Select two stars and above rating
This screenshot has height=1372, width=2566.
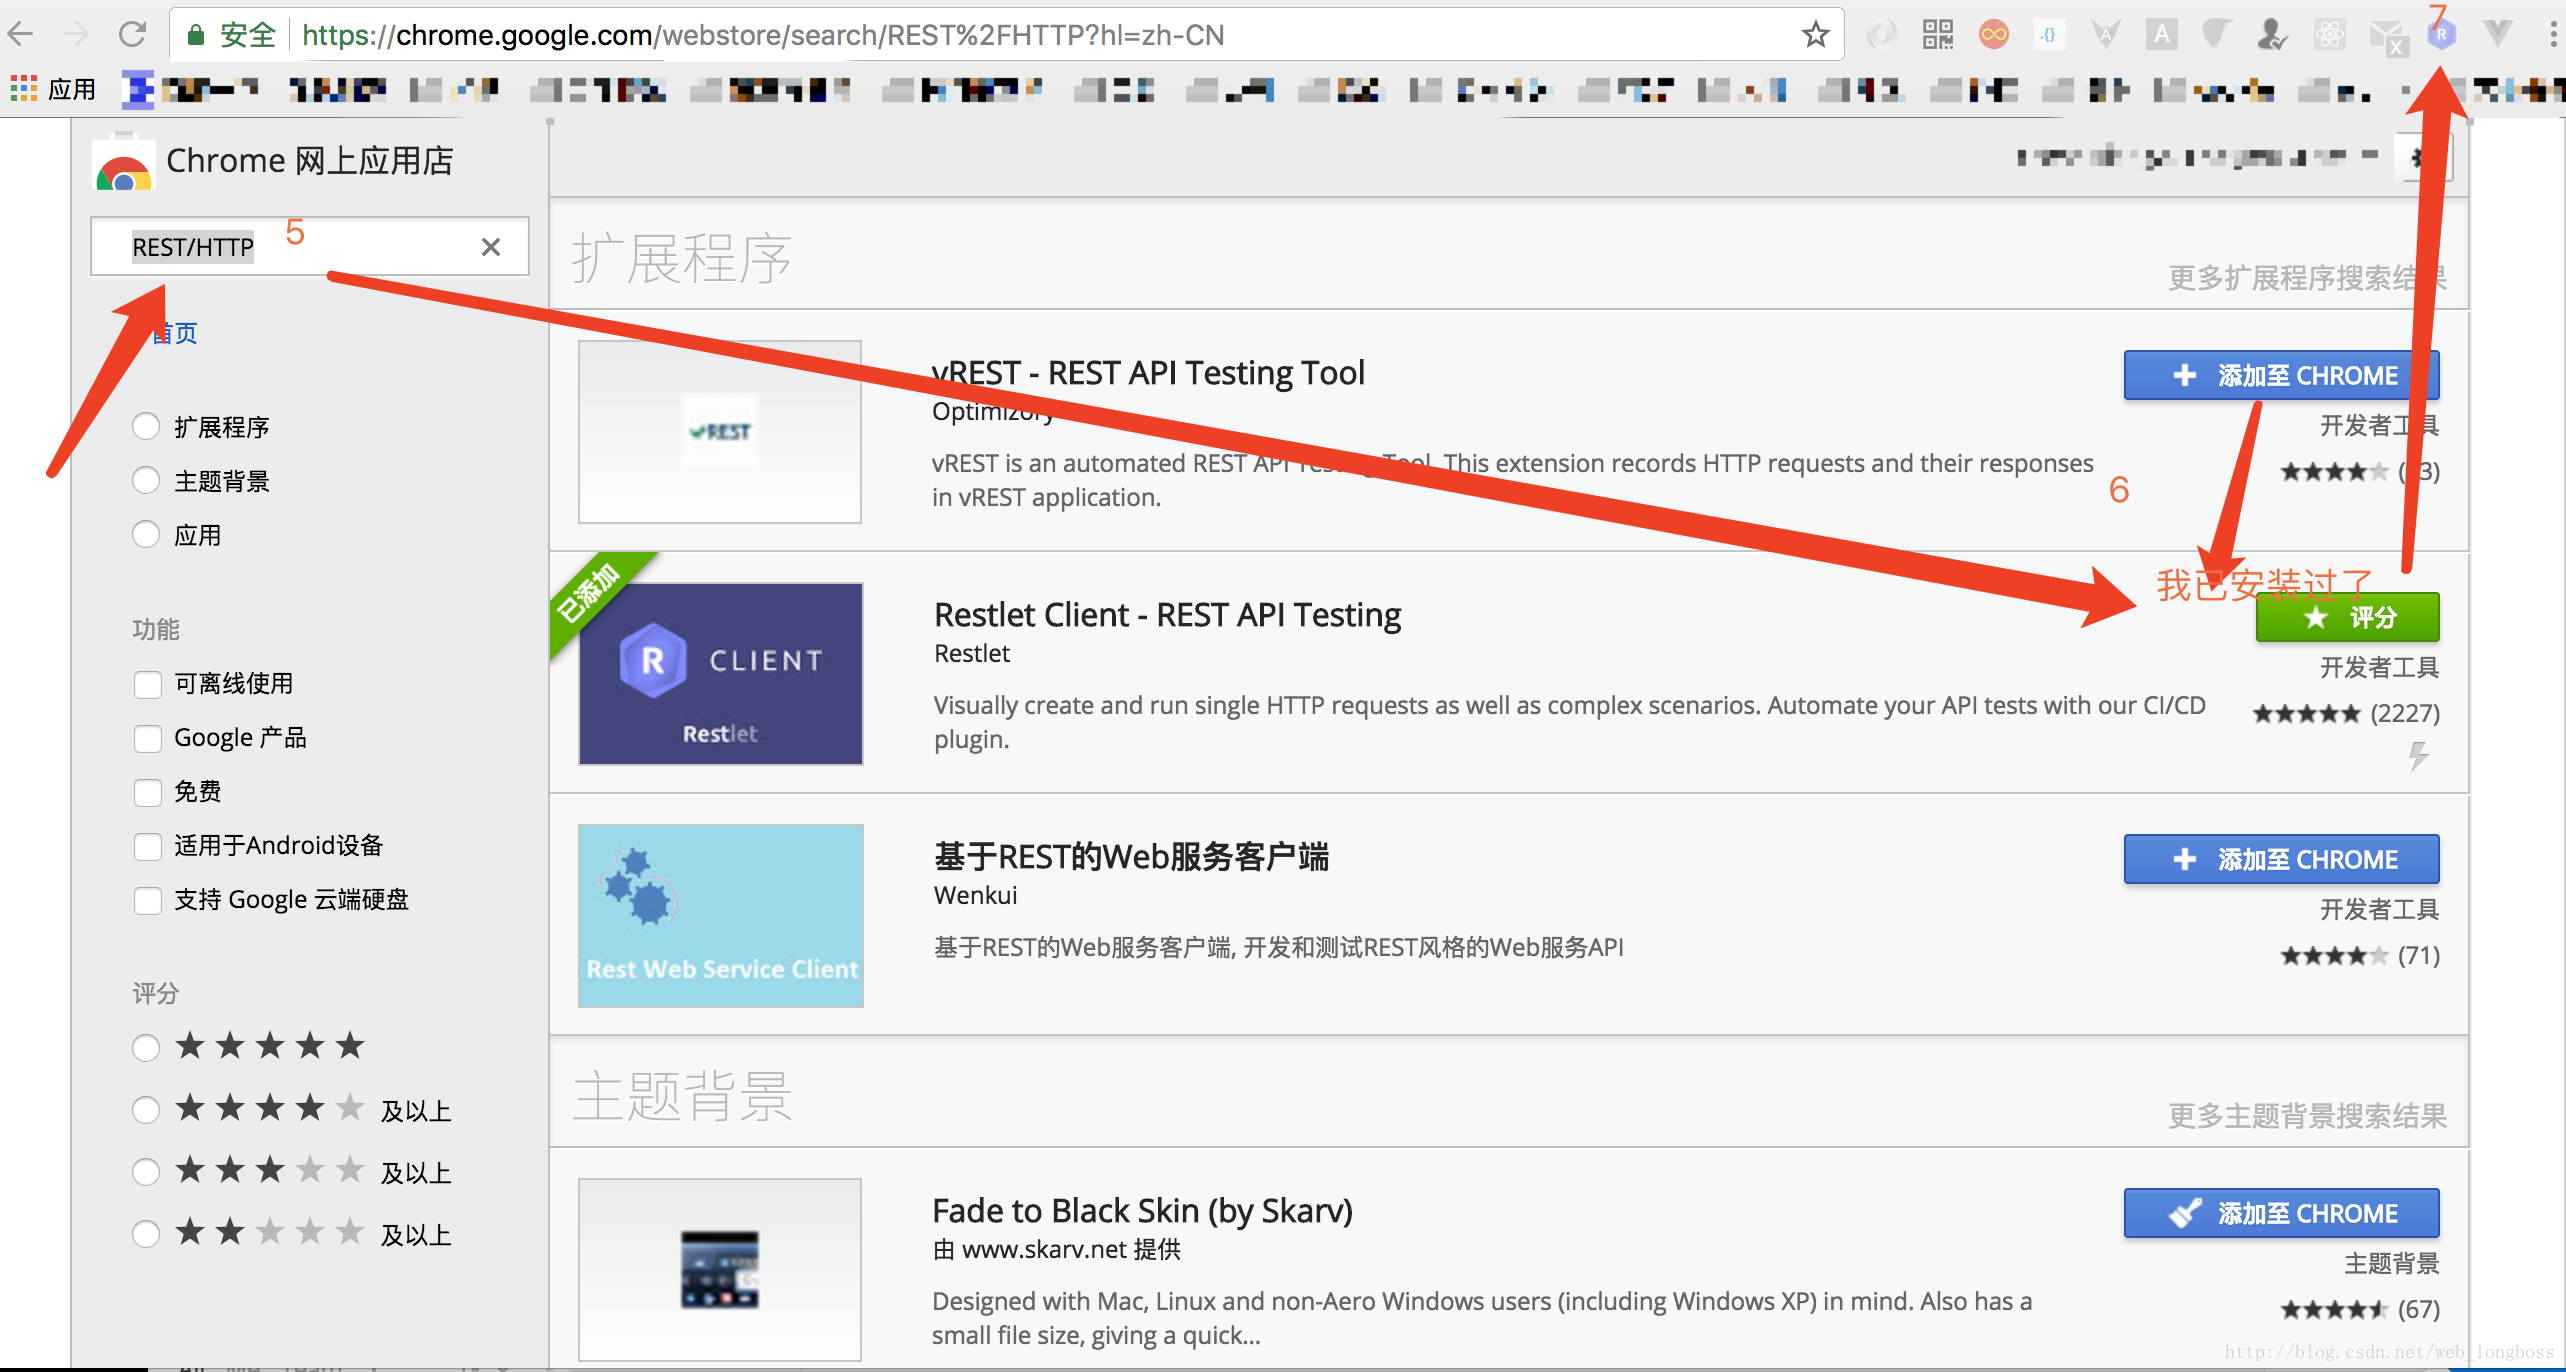point(146,1233)
